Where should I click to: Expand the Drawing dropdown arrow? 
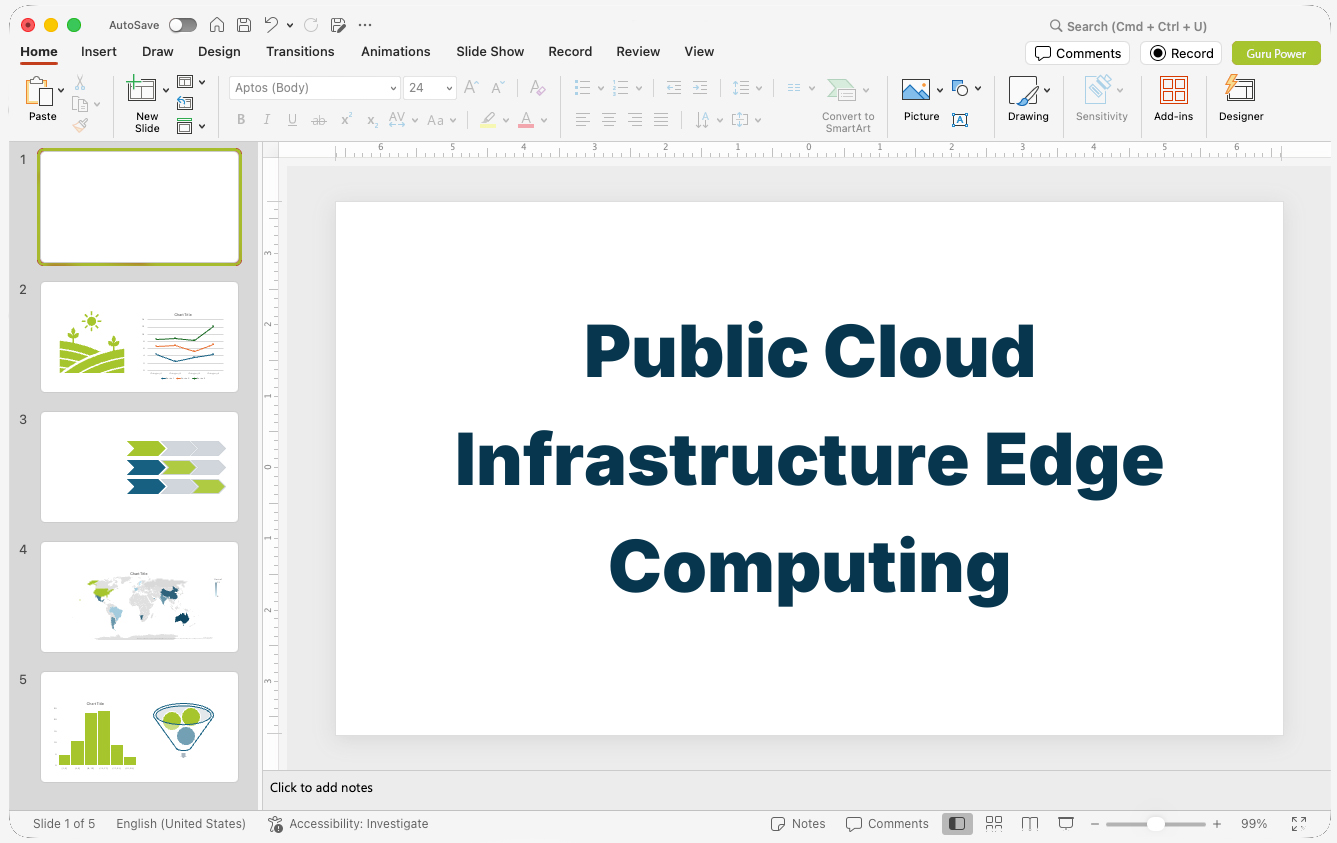(x=1047, y=90)
